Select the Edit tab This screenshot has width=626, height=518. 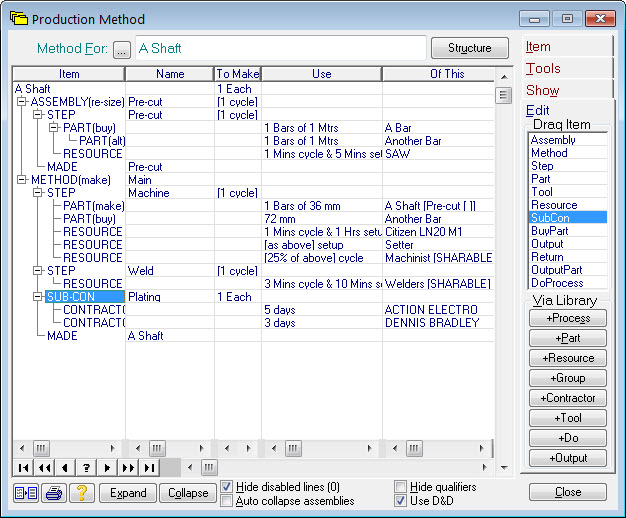[537, 110]
